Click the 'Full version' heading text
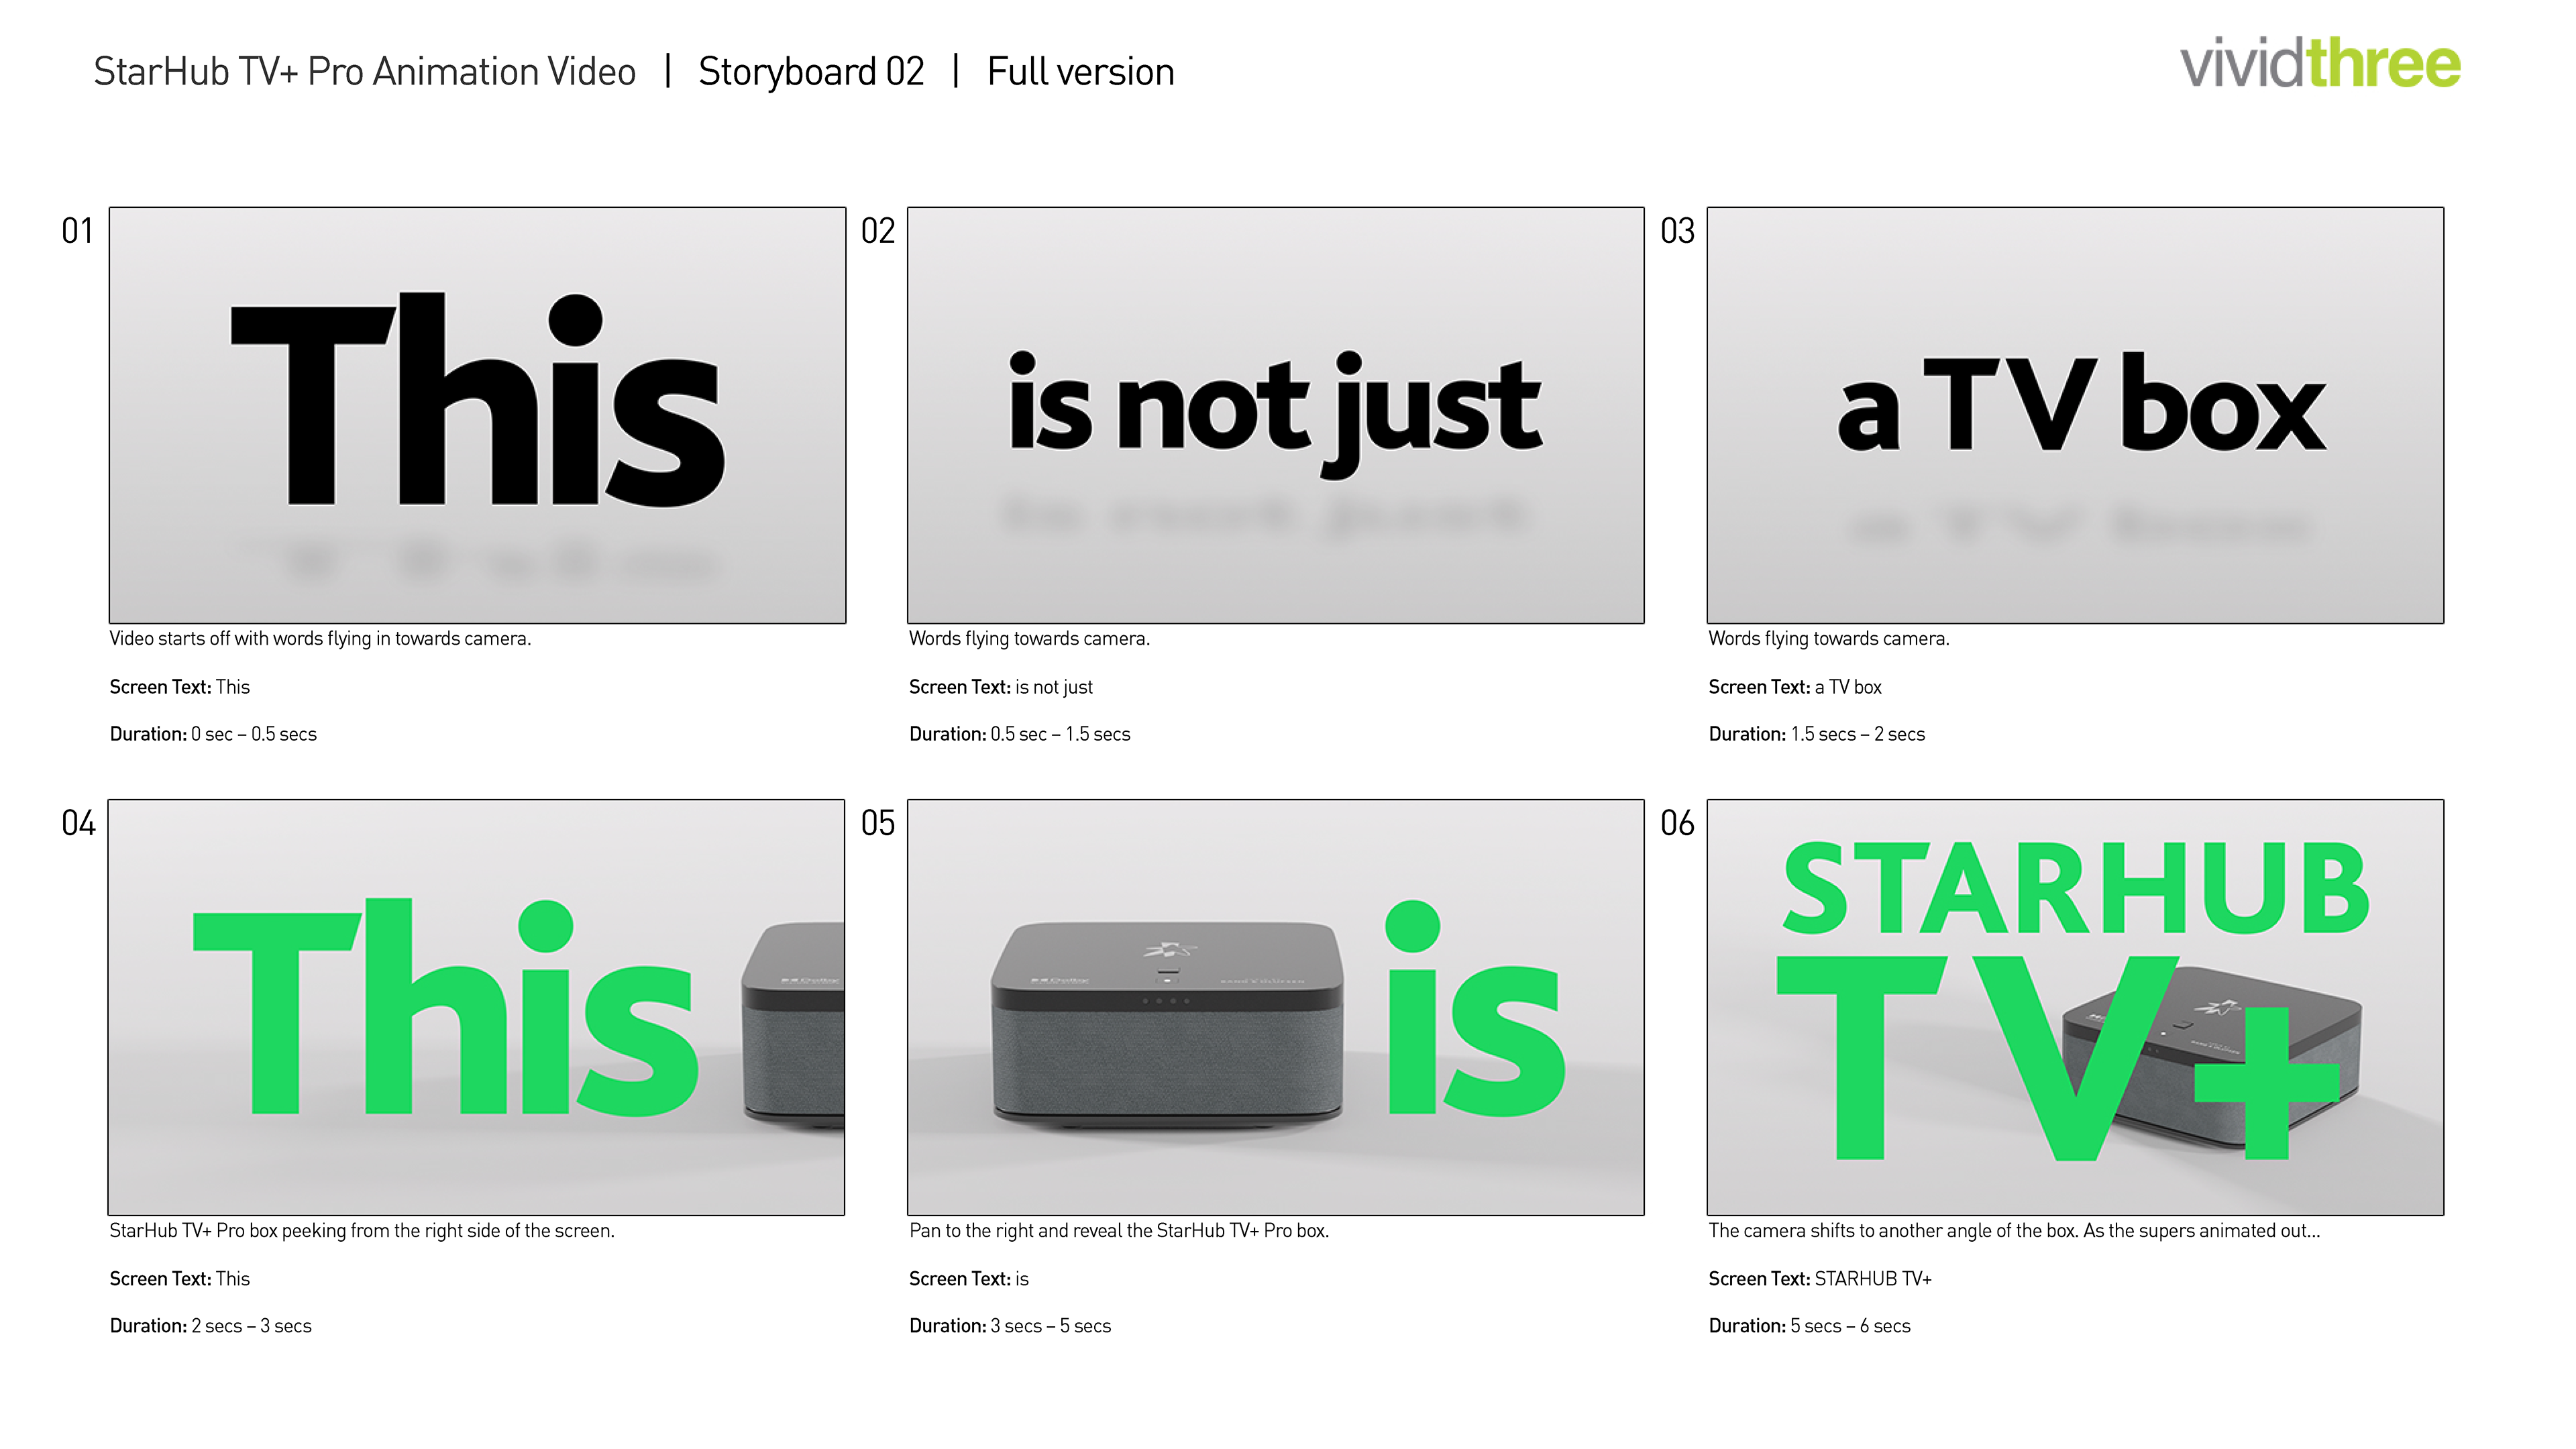The width and height of the screenshot is (2576, 1449). click(x=1080, y=72)
